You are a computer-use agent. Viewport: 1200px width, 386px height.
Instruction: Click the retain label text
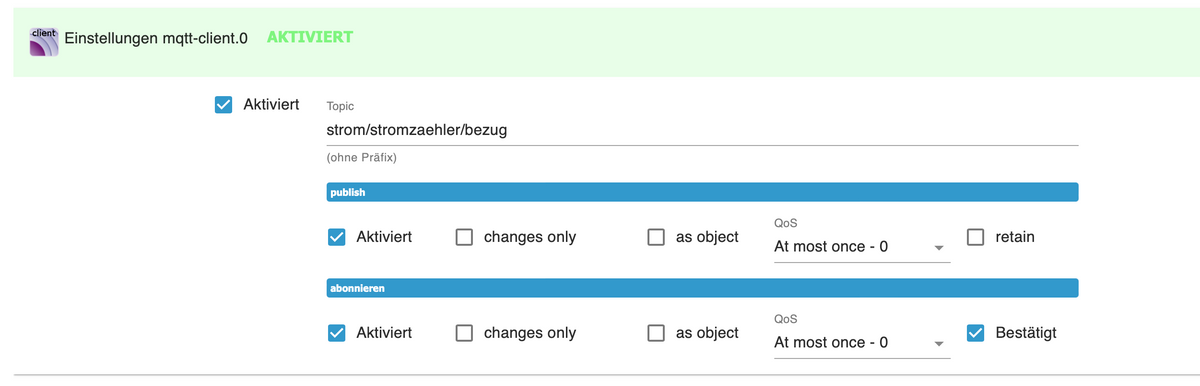pos(1015,237)
